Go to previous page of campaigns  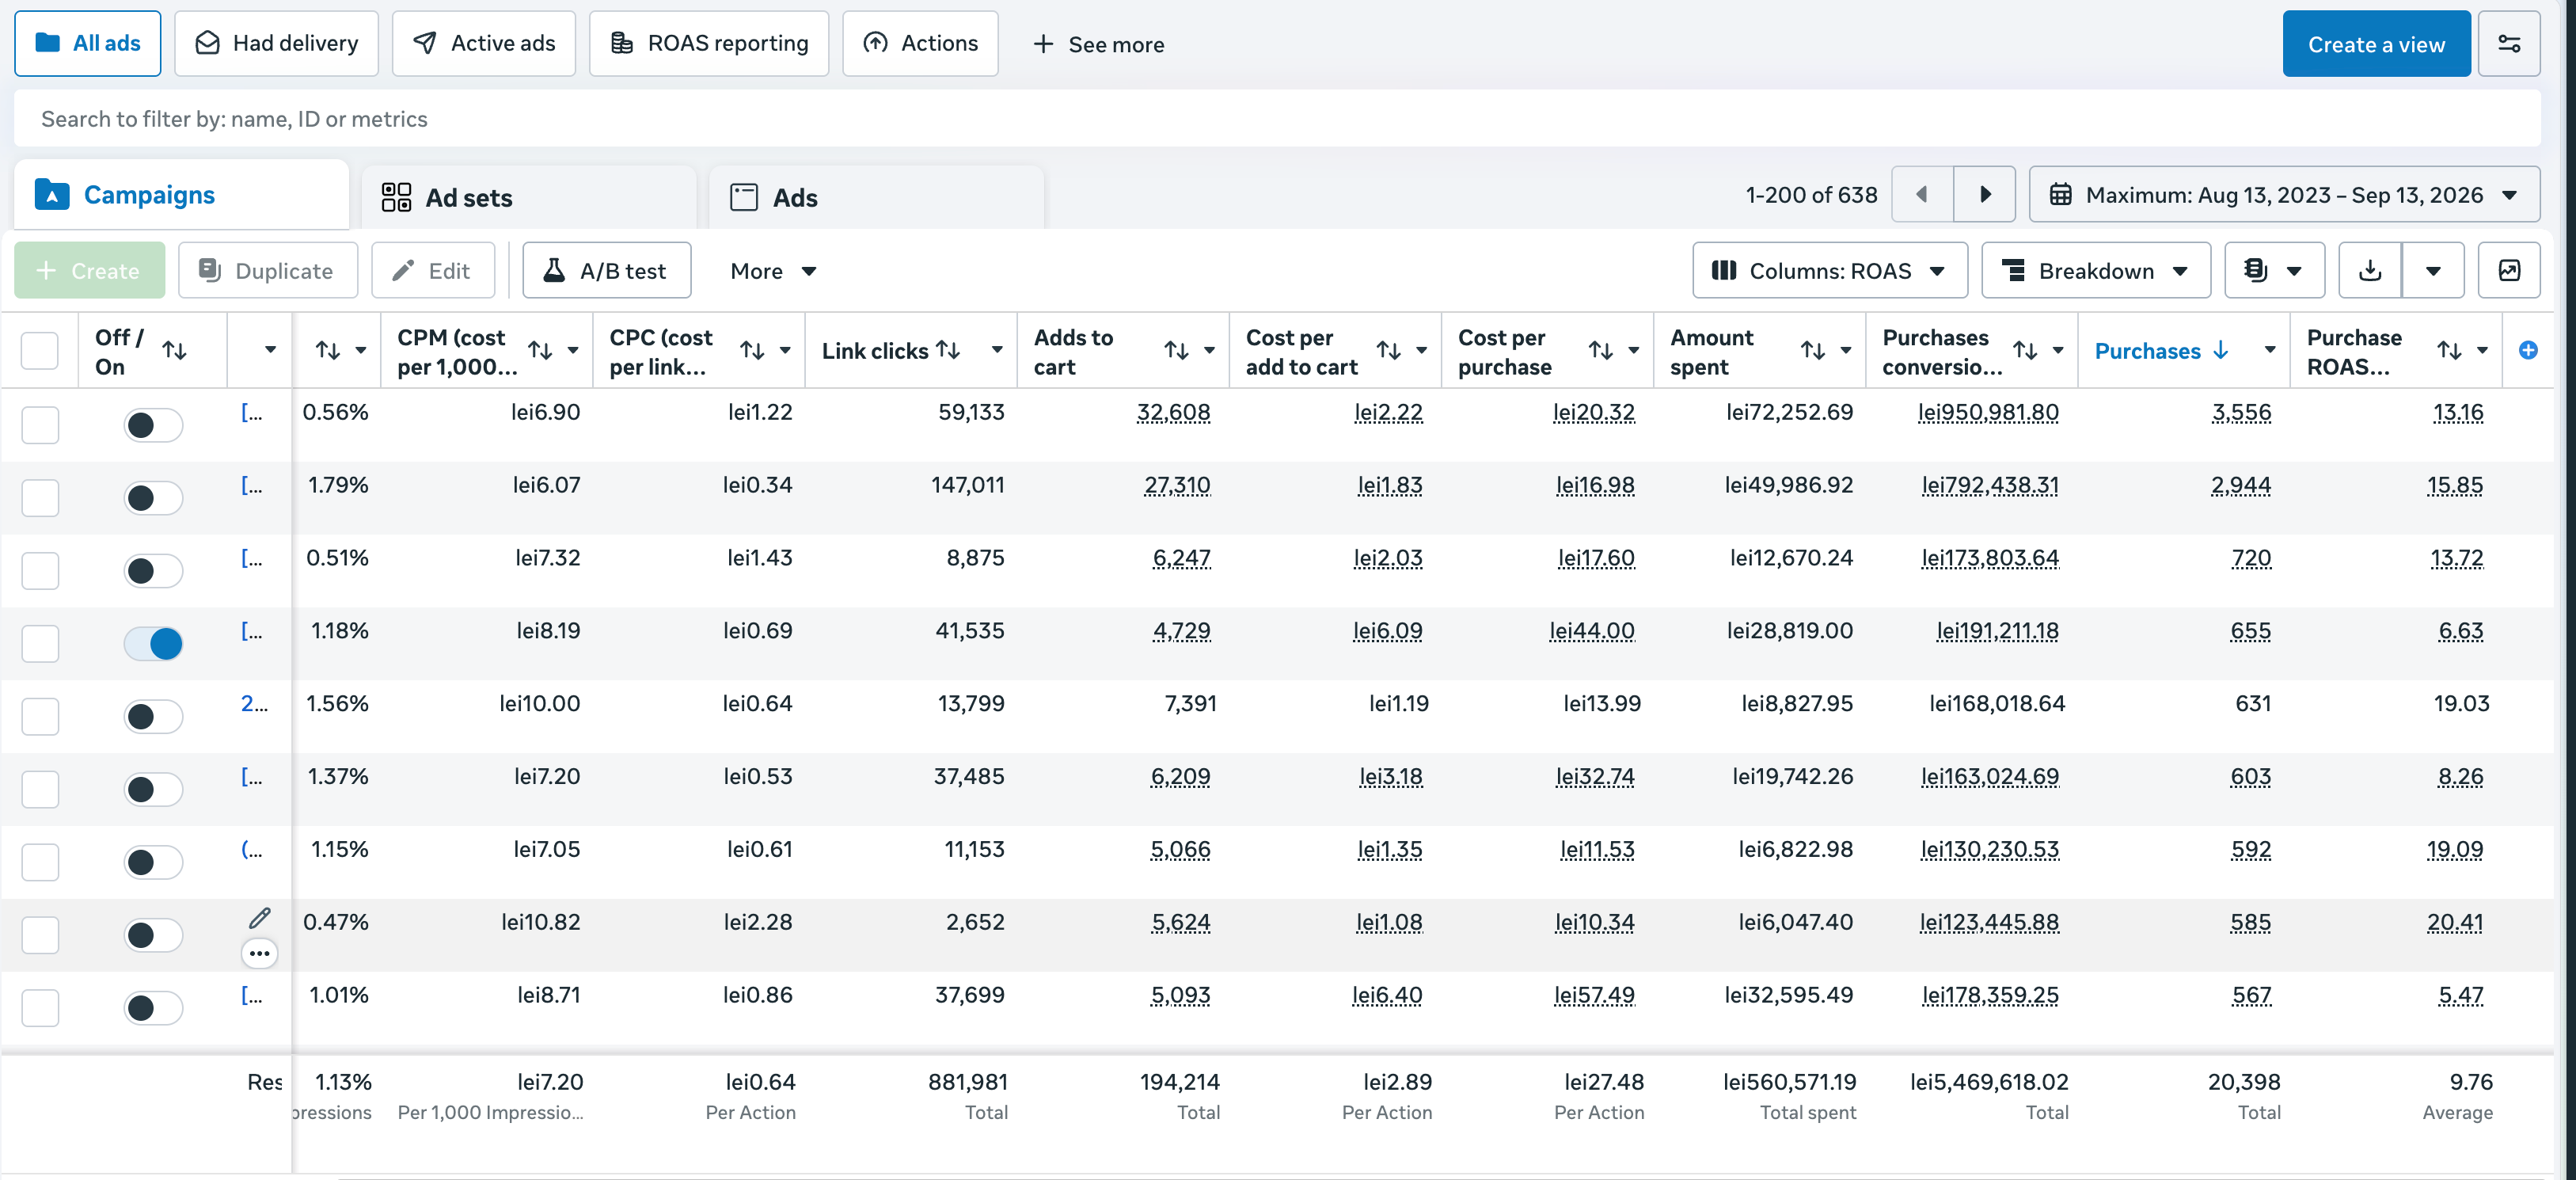tap(1922, 194)
